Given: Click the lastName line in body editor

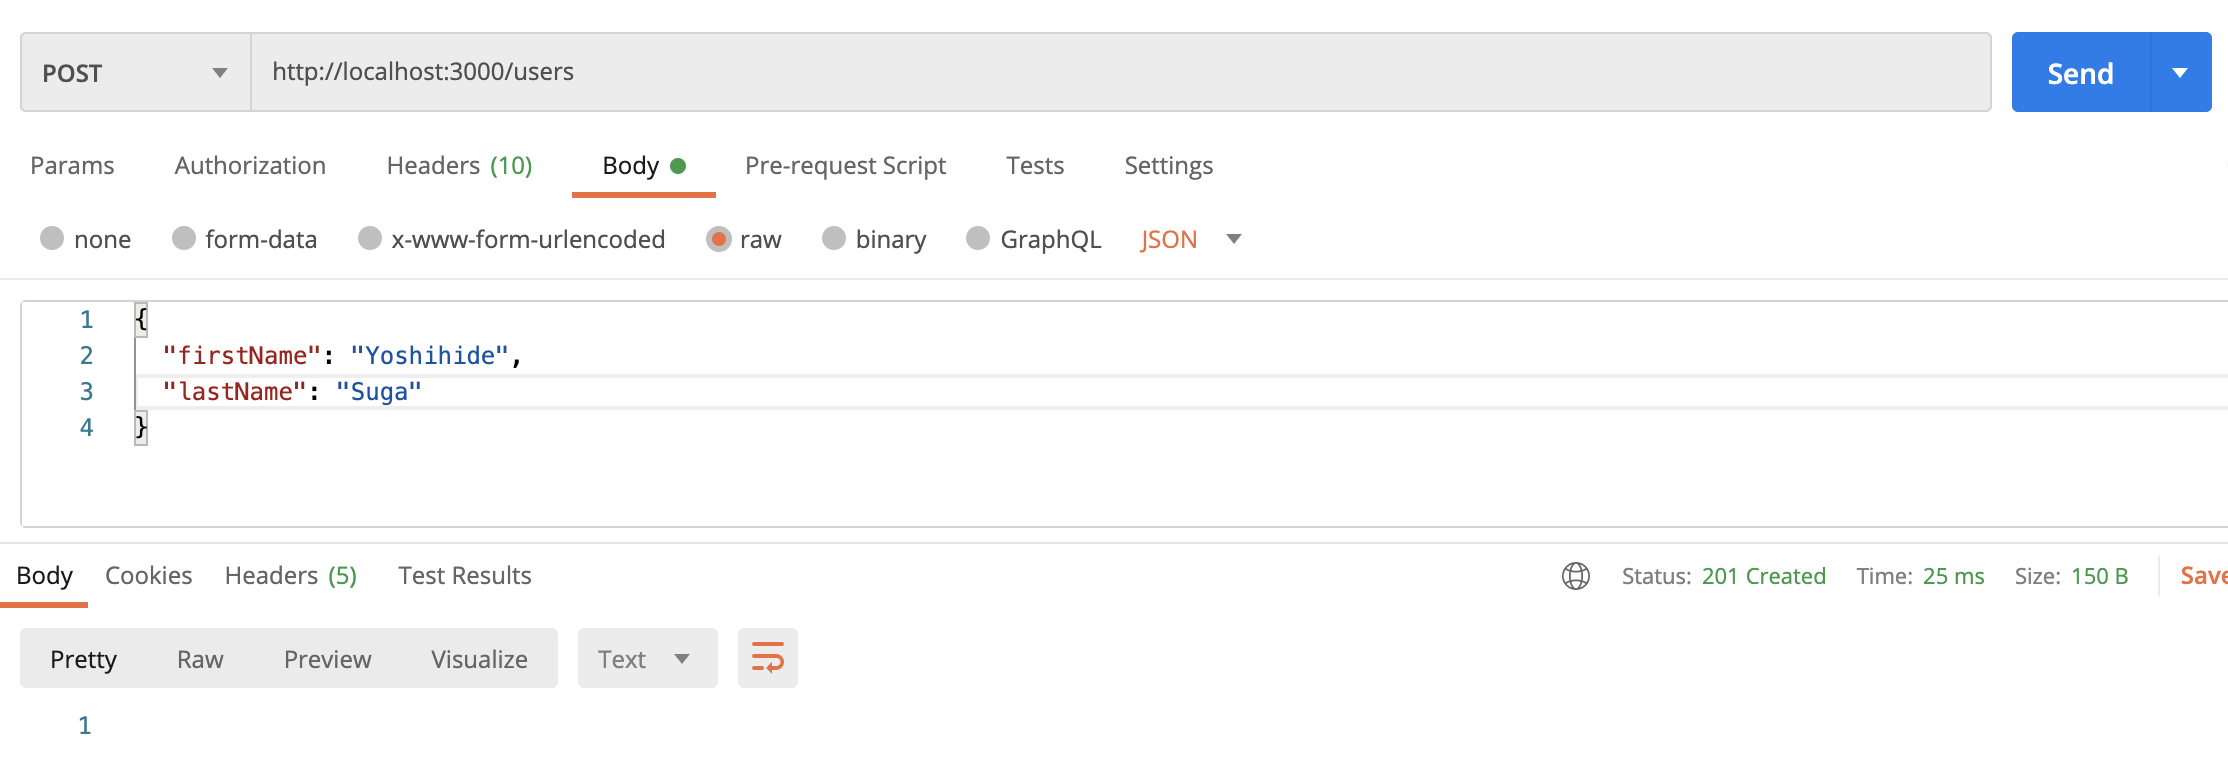Looking at the screenshot, I should pyautogui.click(x=292, y=392).
